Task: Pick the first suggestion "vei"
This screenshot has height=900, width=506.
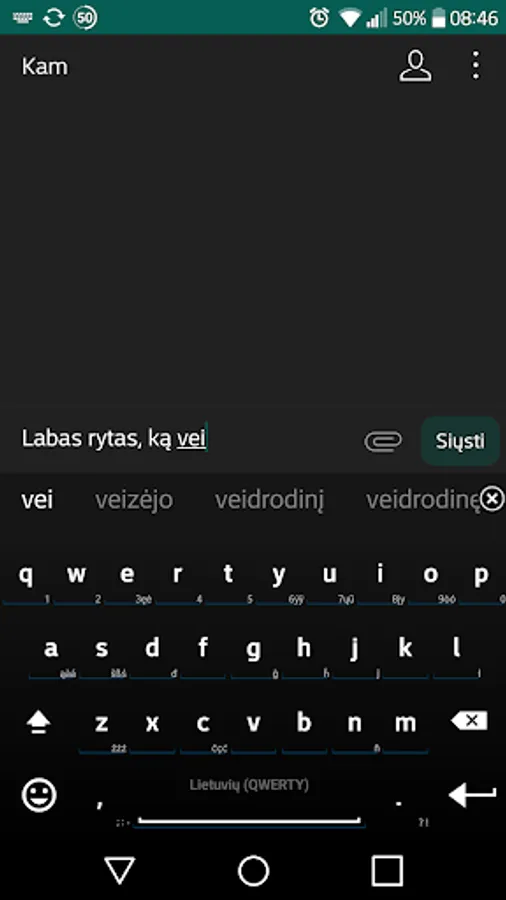Action: 37,500
